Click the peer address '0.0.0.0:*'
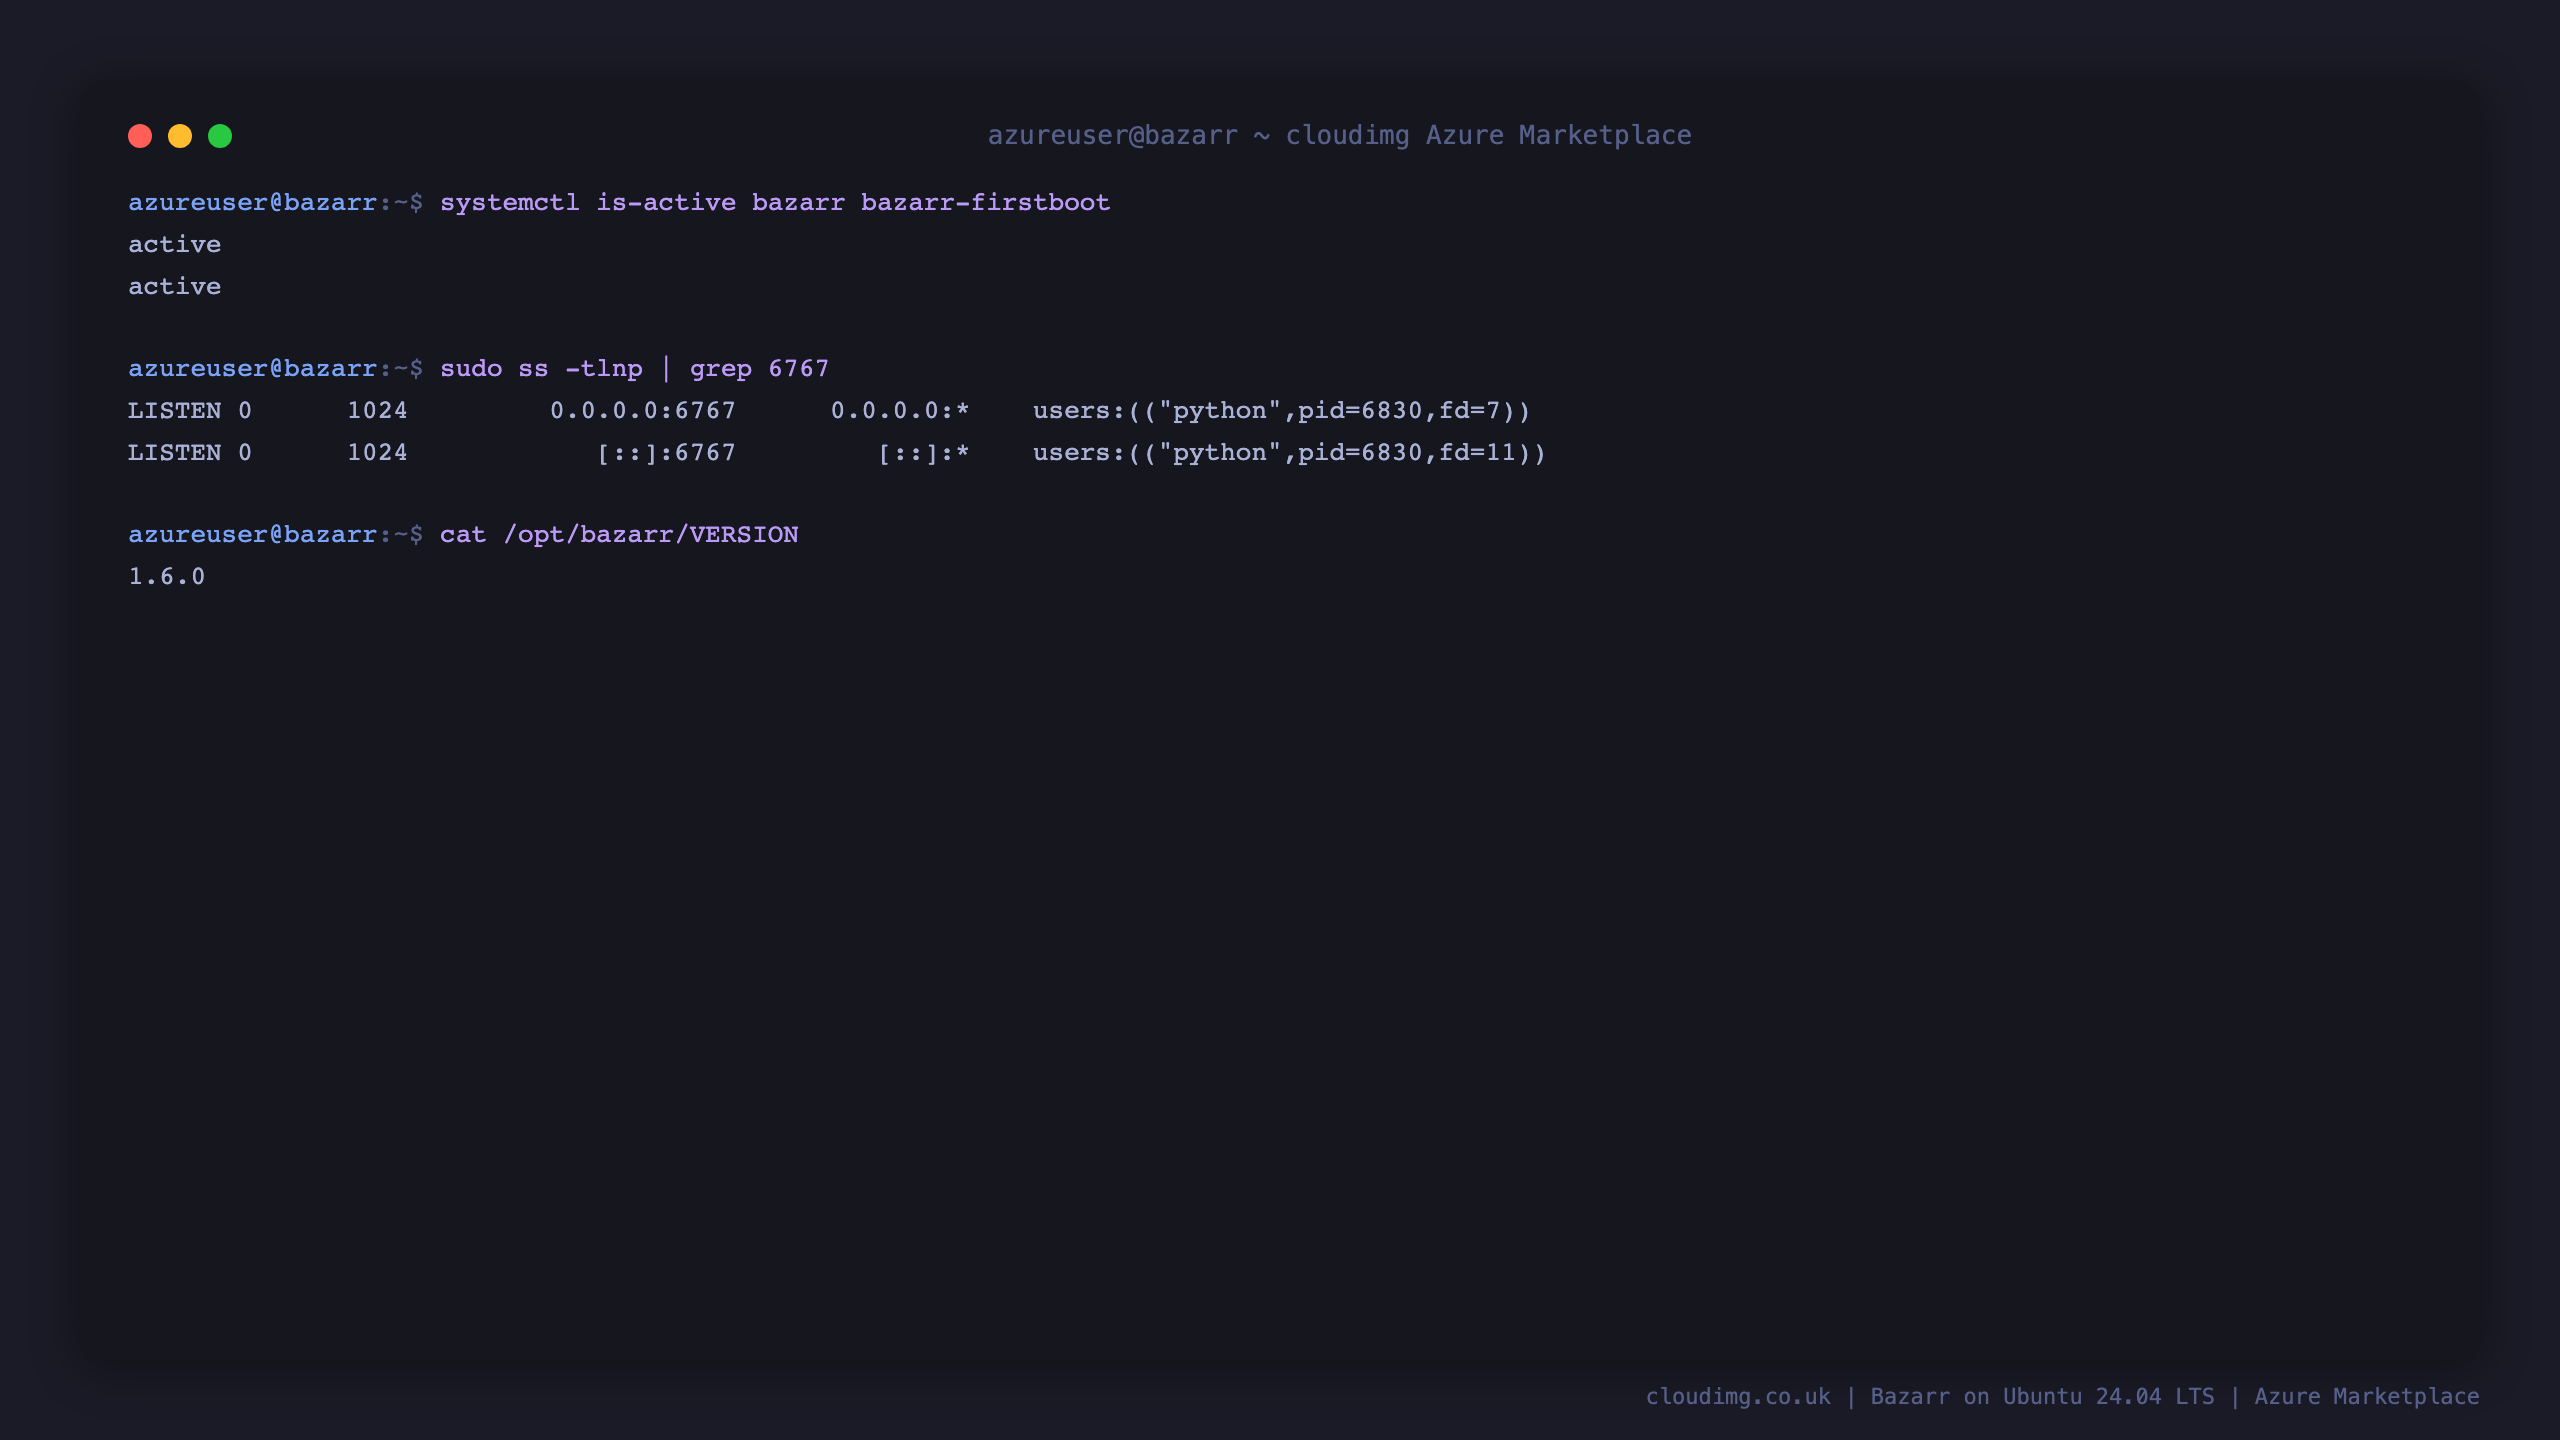The image size is (2560, 1440). coord(900,411)
